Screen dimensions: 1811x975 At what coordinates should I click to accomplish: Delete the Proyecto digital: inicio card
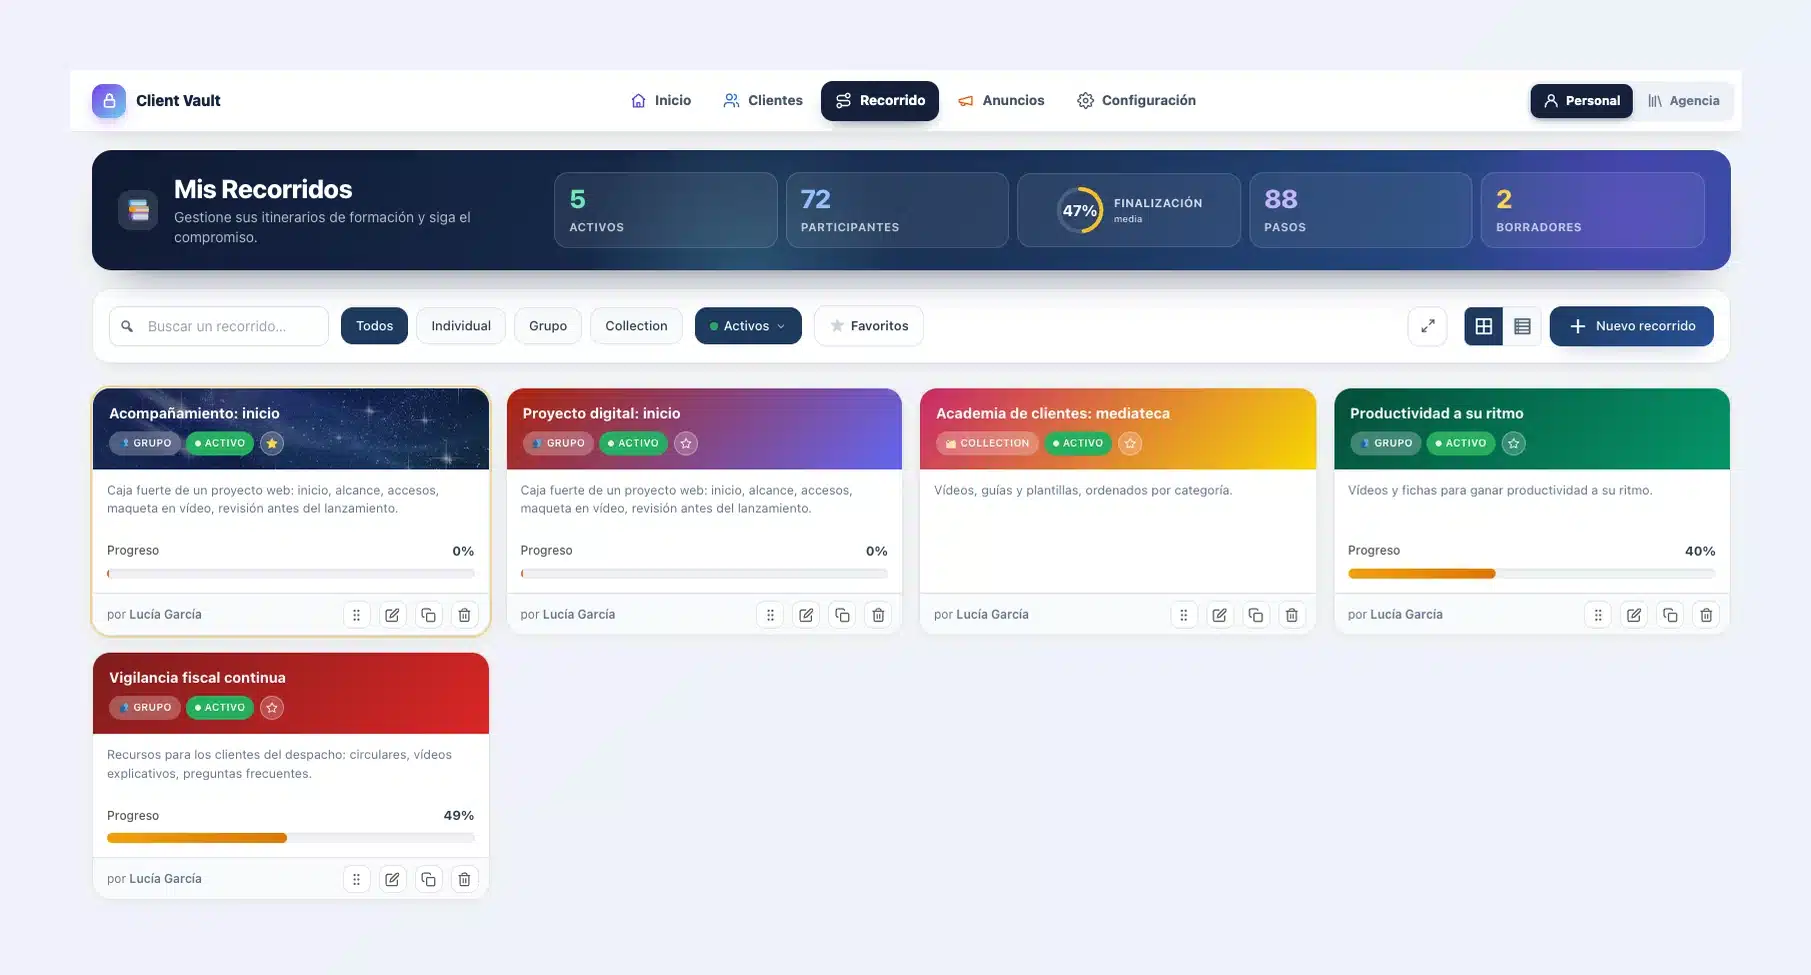(878, 615)
